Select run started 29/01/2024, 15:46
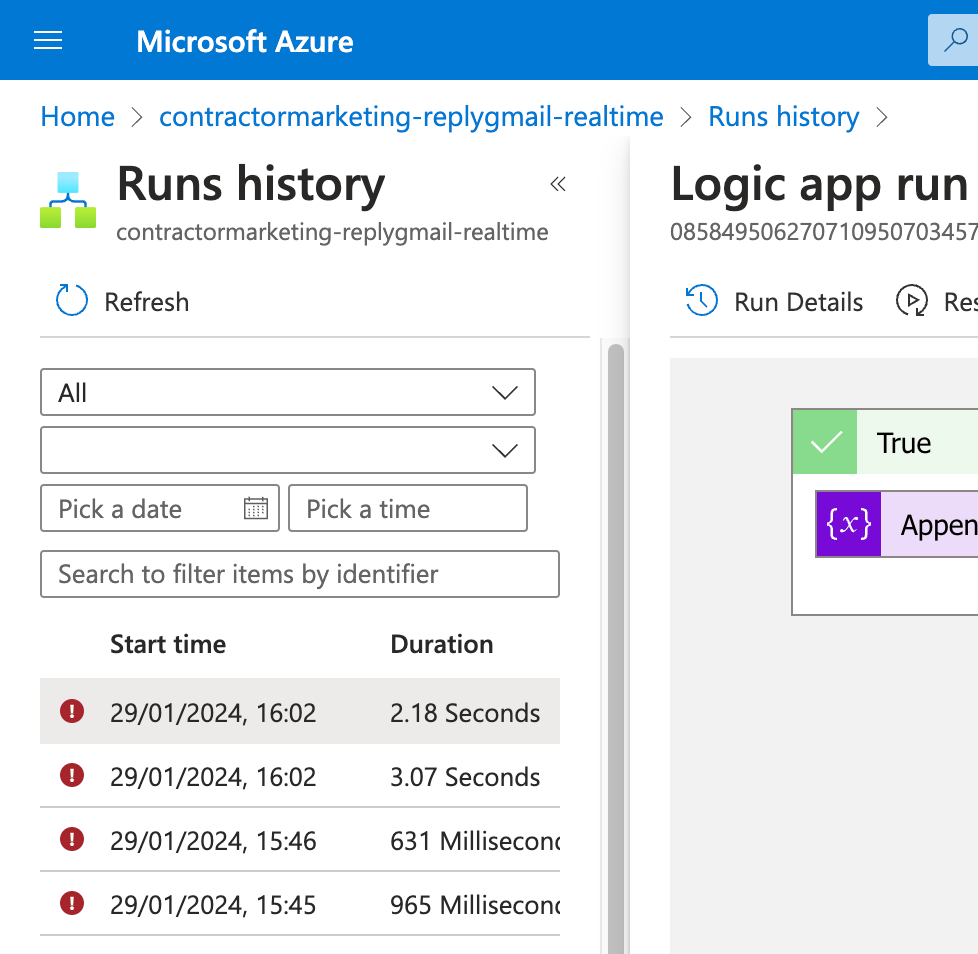978x954 pixels. click(299, 839)
